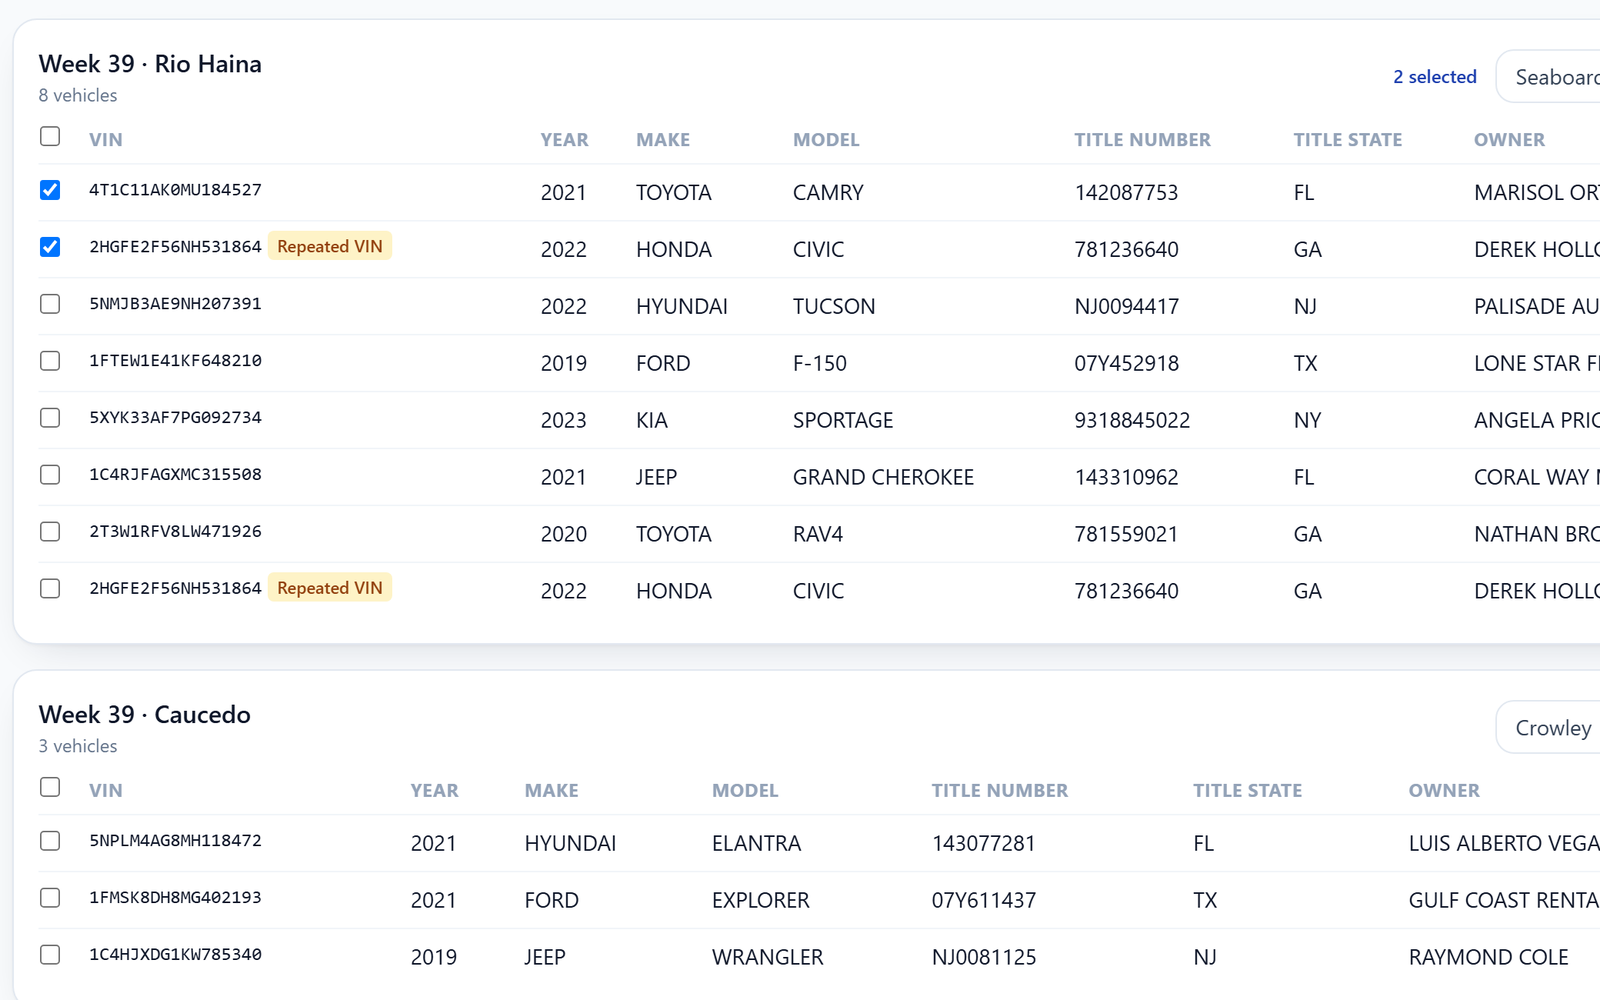This screenshot has width=1600, height=1000.
Task: Click title number 07Y611437 in Caucedo
Action: pos(983,901)
